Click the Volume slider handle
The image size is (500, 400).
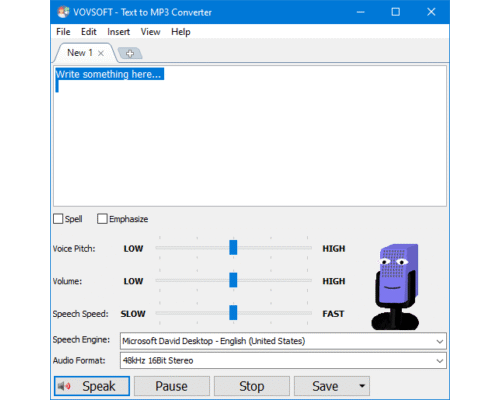coord(233,280)
